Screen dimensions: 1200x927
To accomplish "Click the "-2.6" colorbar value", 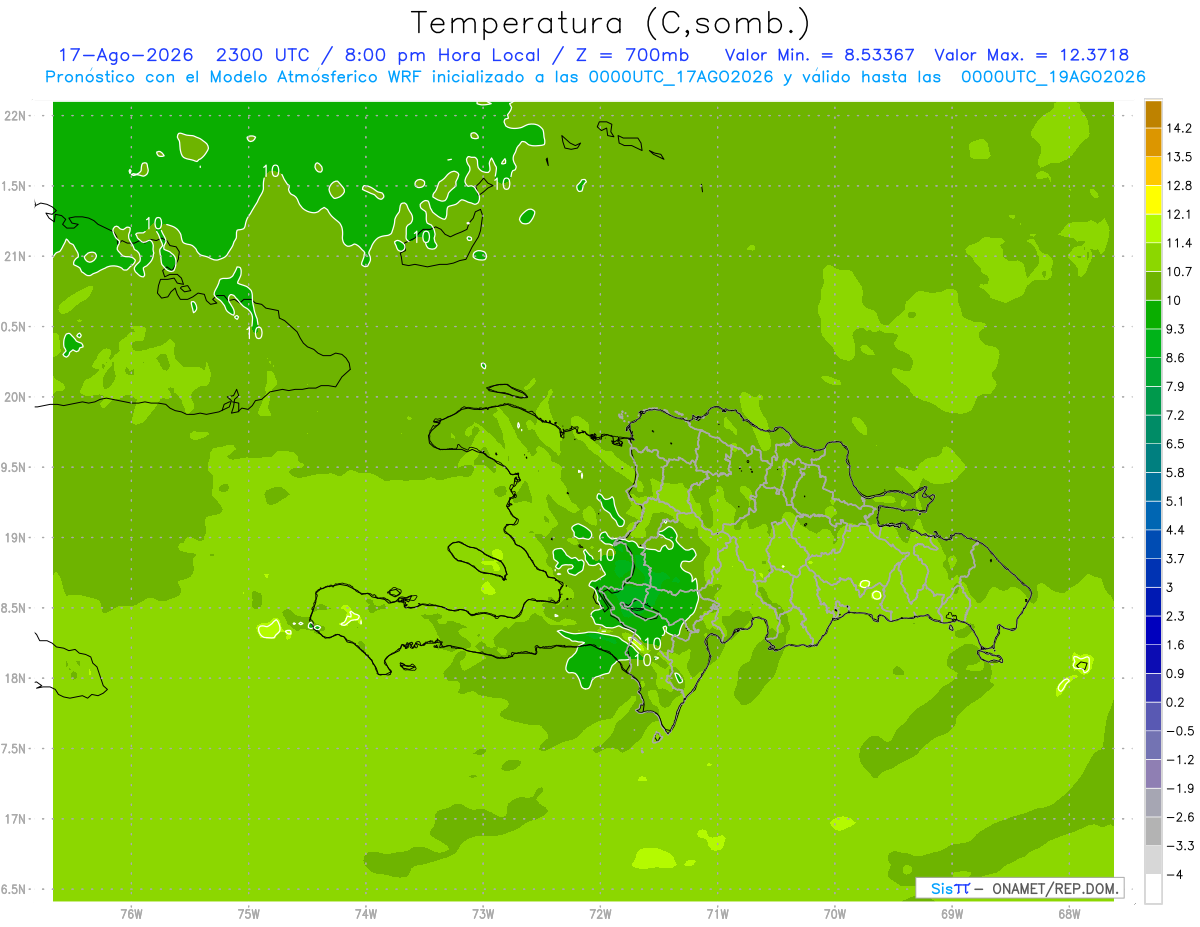I will pyautogui.click(x=1180, y=817).
